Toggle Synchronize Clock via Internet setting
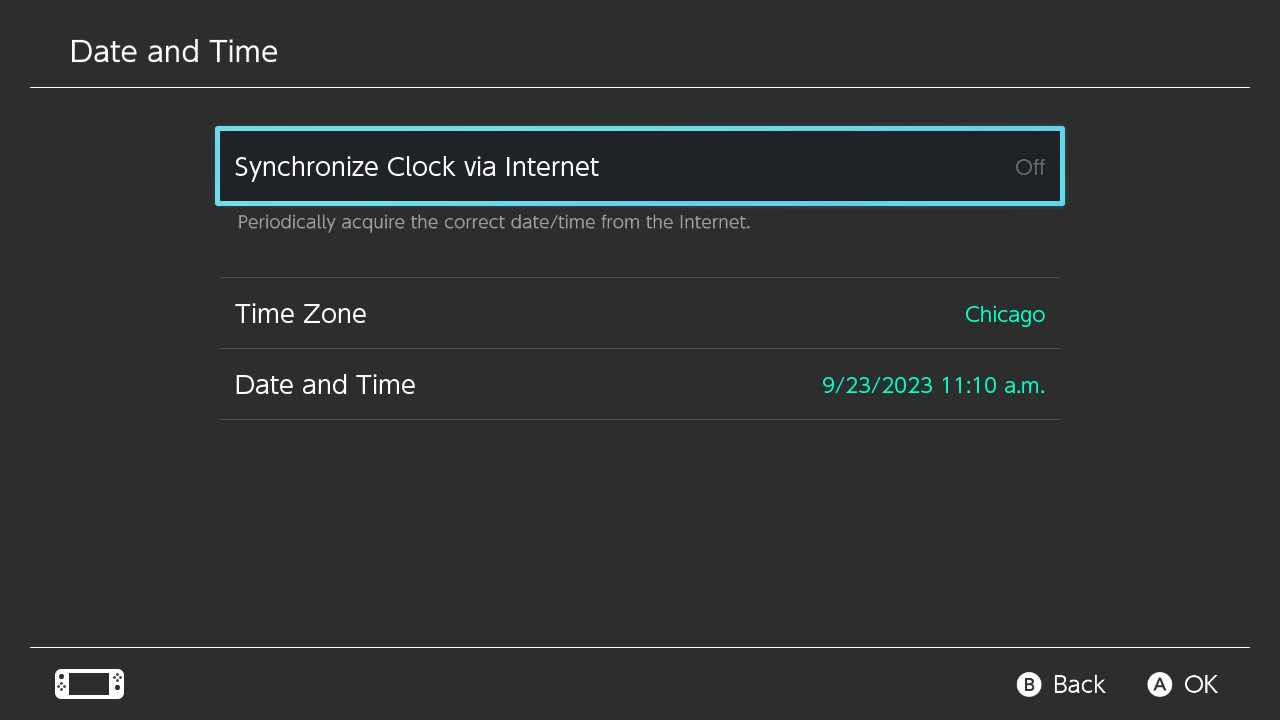Viewport: 1280px width, 720px height. [x=640, y=167]
